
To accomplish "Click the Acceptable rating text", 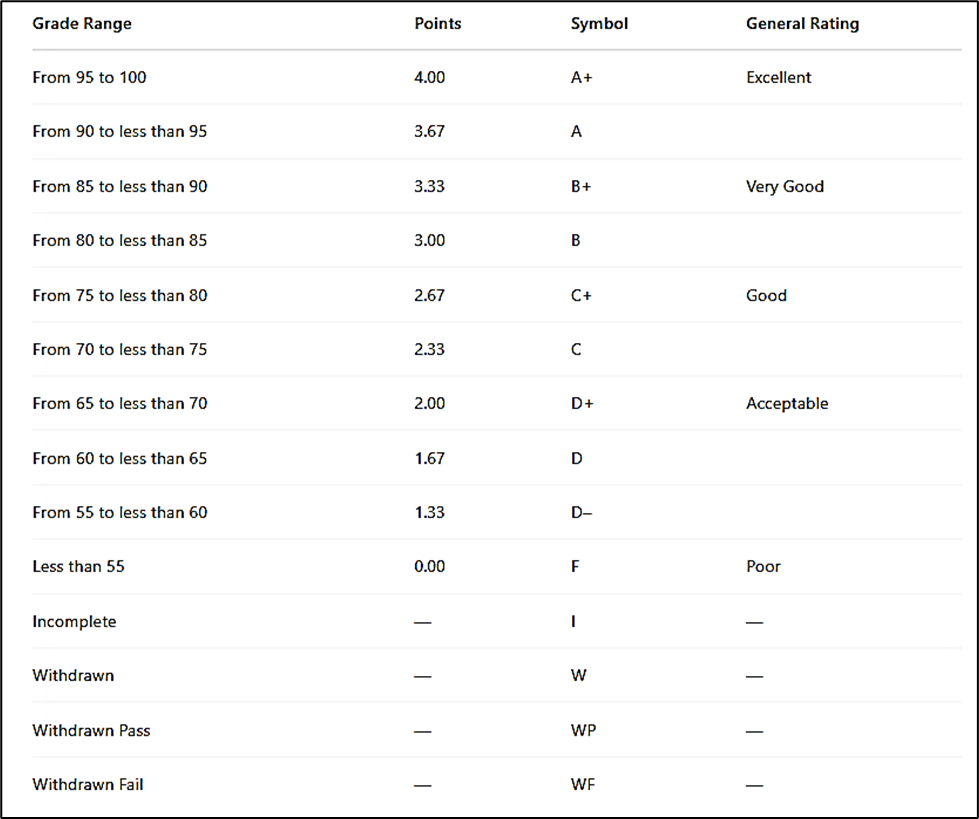I will (x=787, y=404).
